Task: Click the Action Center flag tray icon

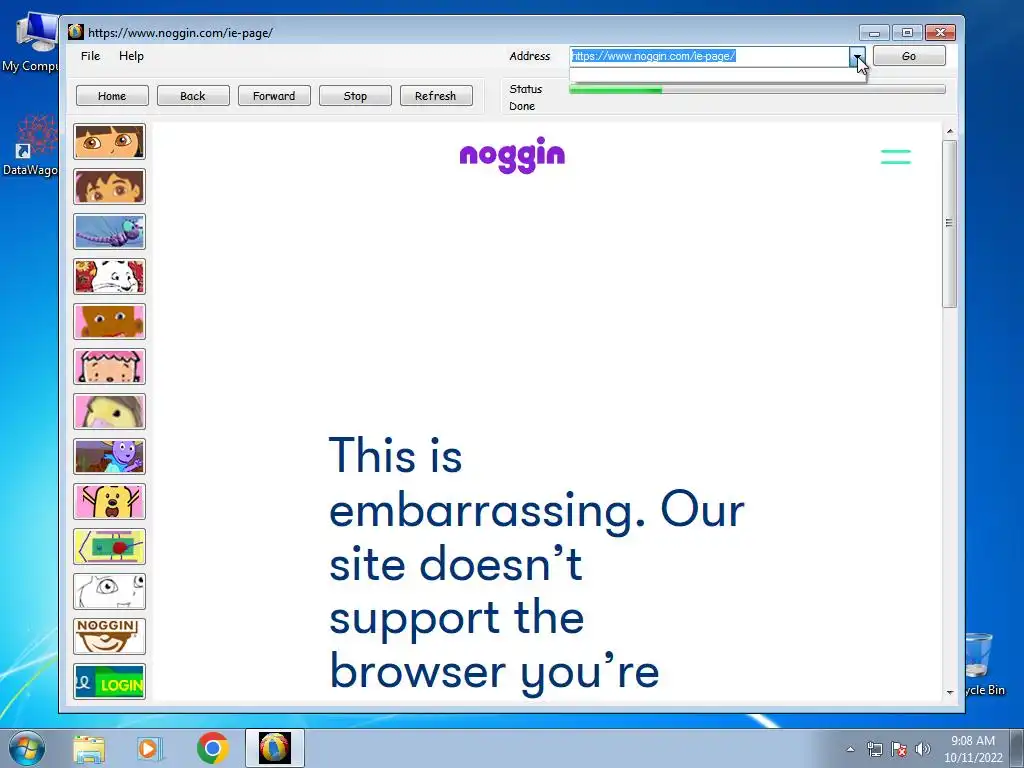Action: click(x=899, y=749)
